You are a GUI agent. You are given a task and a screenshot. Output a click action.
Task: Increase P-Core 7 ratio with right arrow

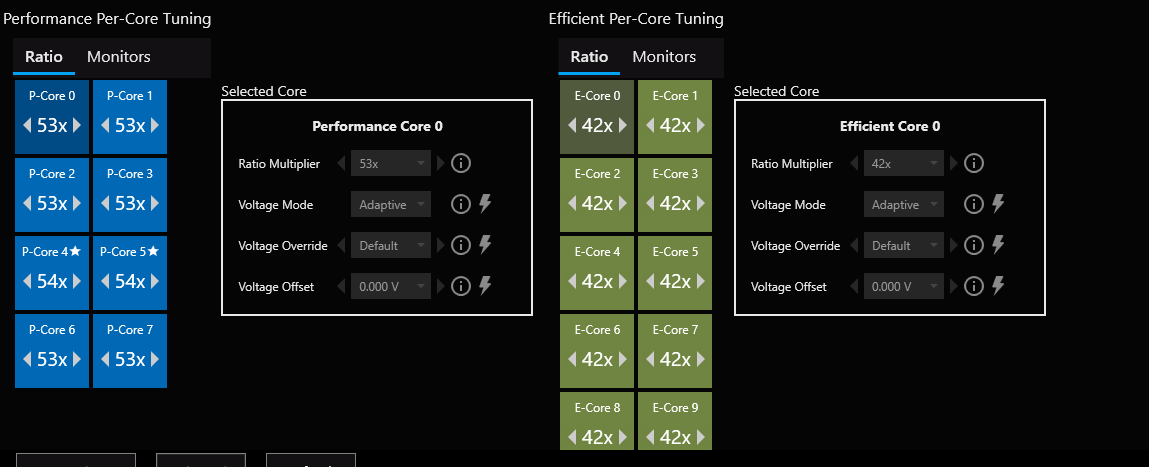tap(155, 359)
